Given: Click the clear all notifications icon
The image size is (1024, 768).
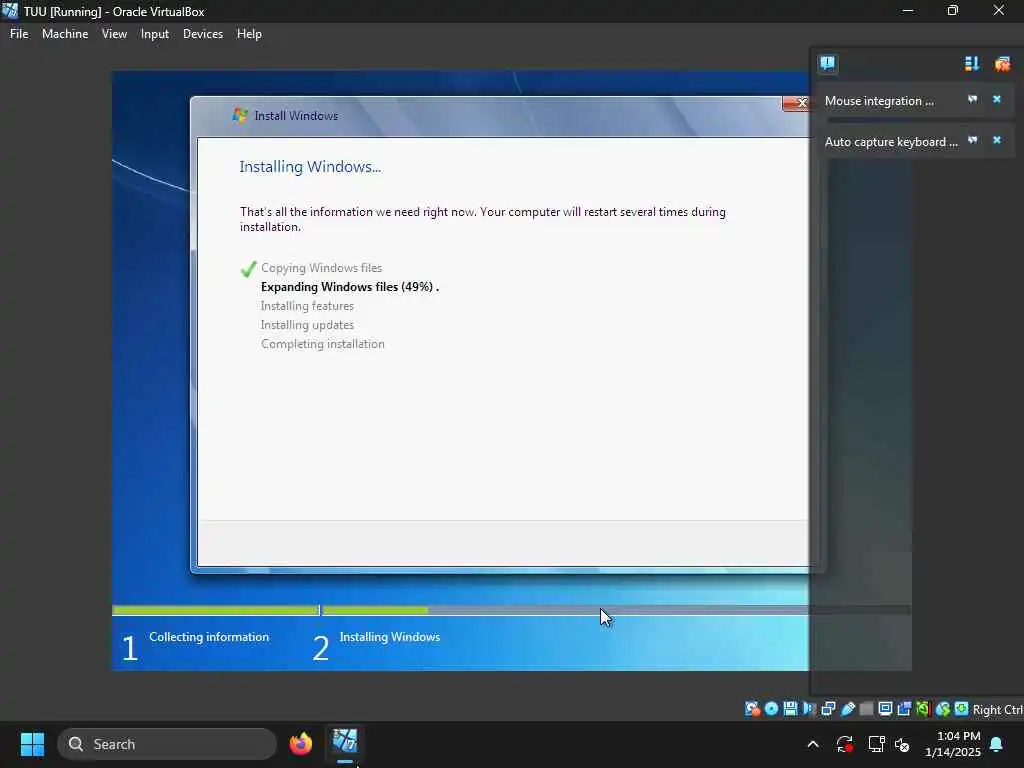Looking at the screenshot, I should coord(1002,63).
